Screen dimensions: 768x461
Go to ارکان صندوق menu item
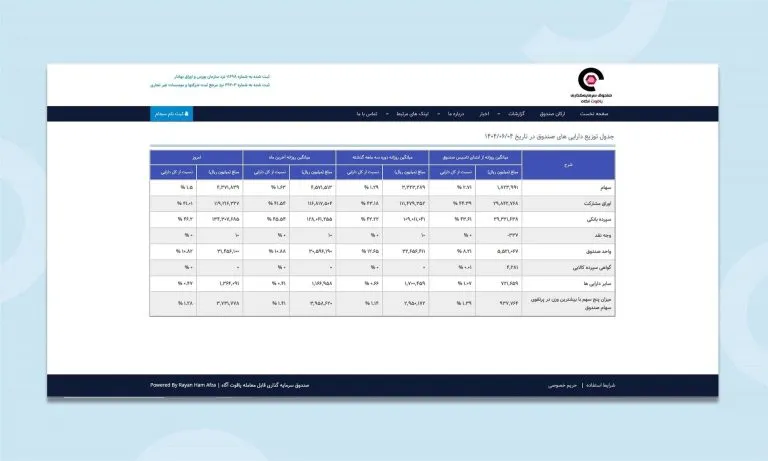tap(552, 114)
